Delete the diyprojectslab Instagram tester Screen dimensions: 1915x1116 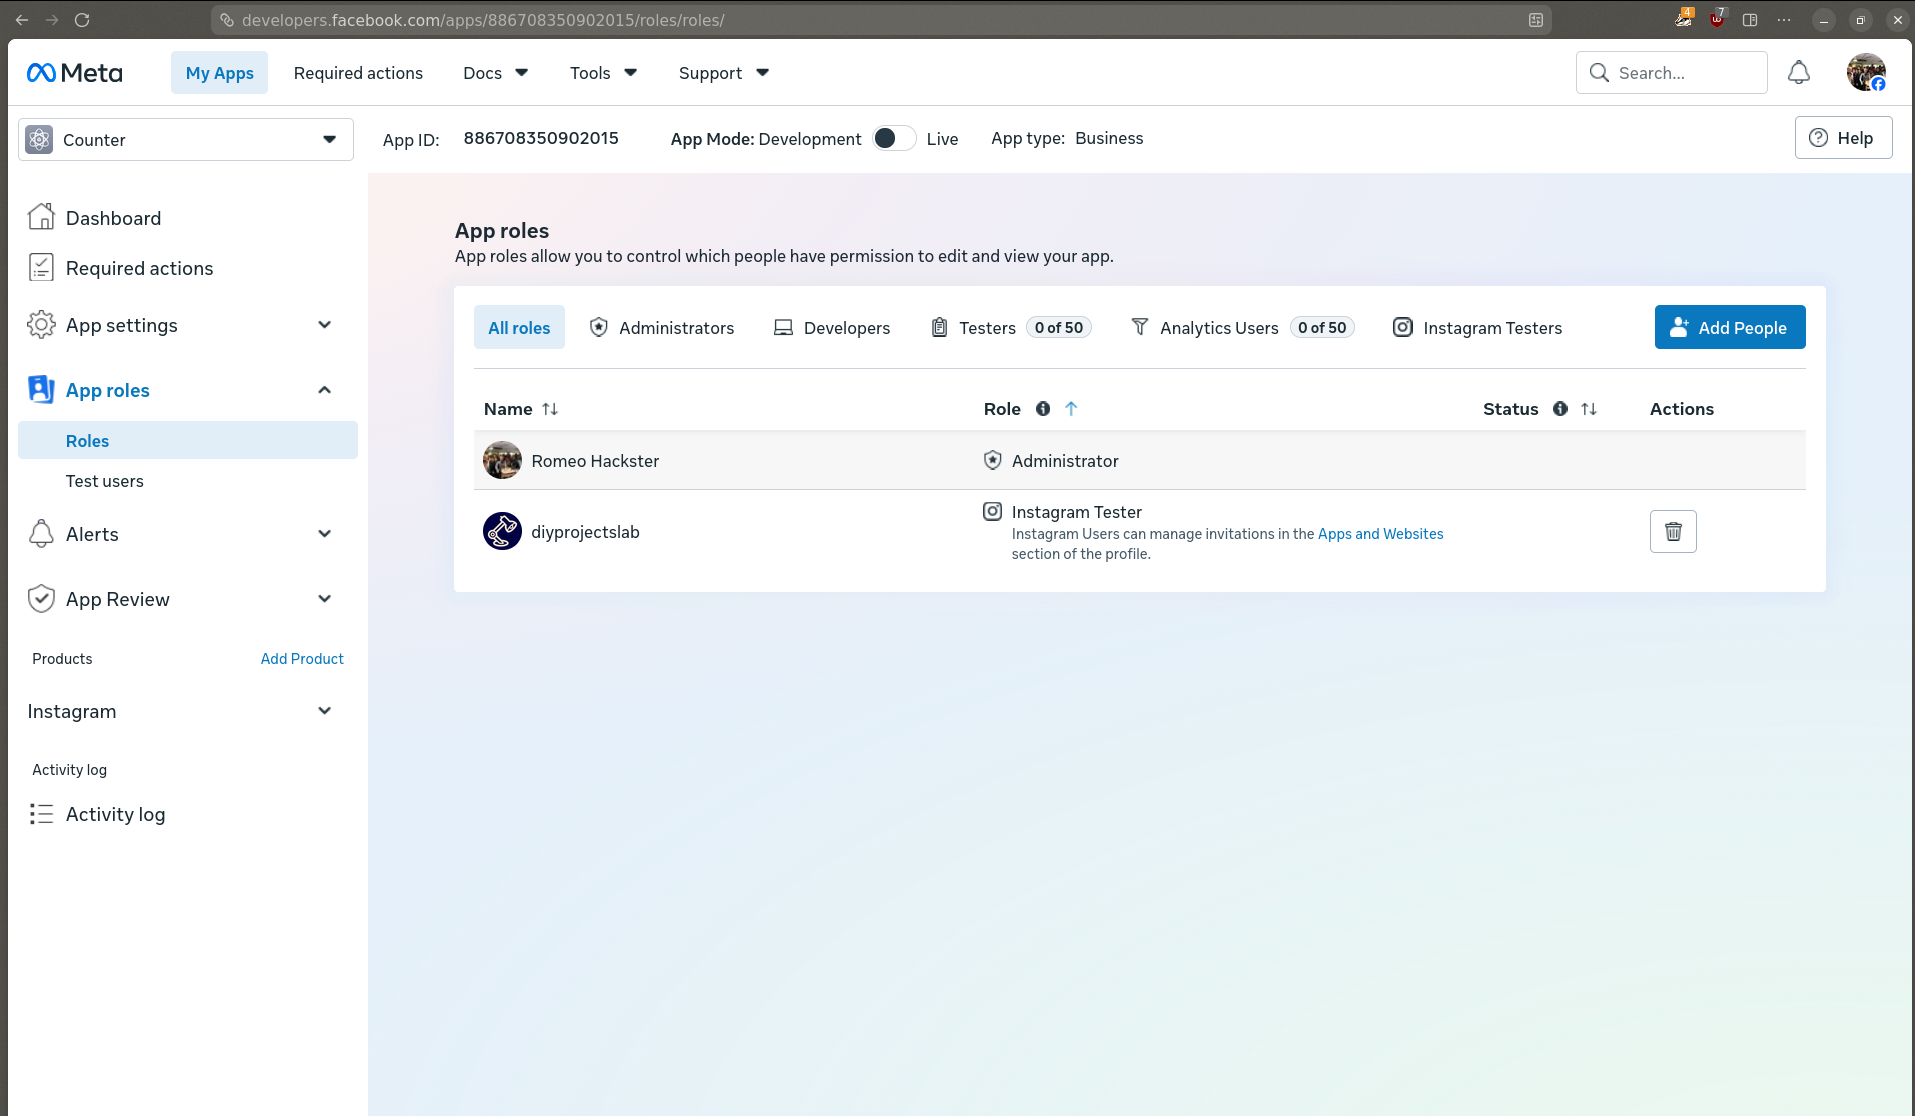pyautogui.click(x=1673, y=531)
